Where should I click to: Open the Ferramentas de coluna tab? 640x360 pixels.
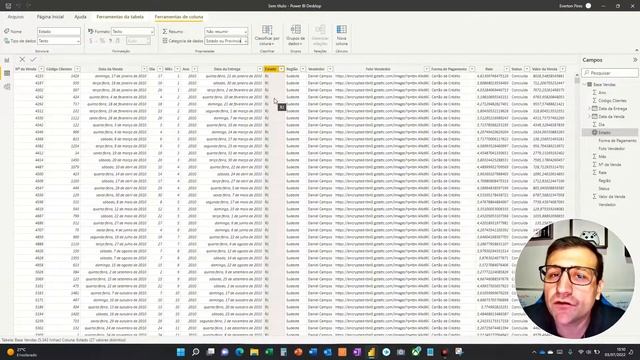point(179,17)
